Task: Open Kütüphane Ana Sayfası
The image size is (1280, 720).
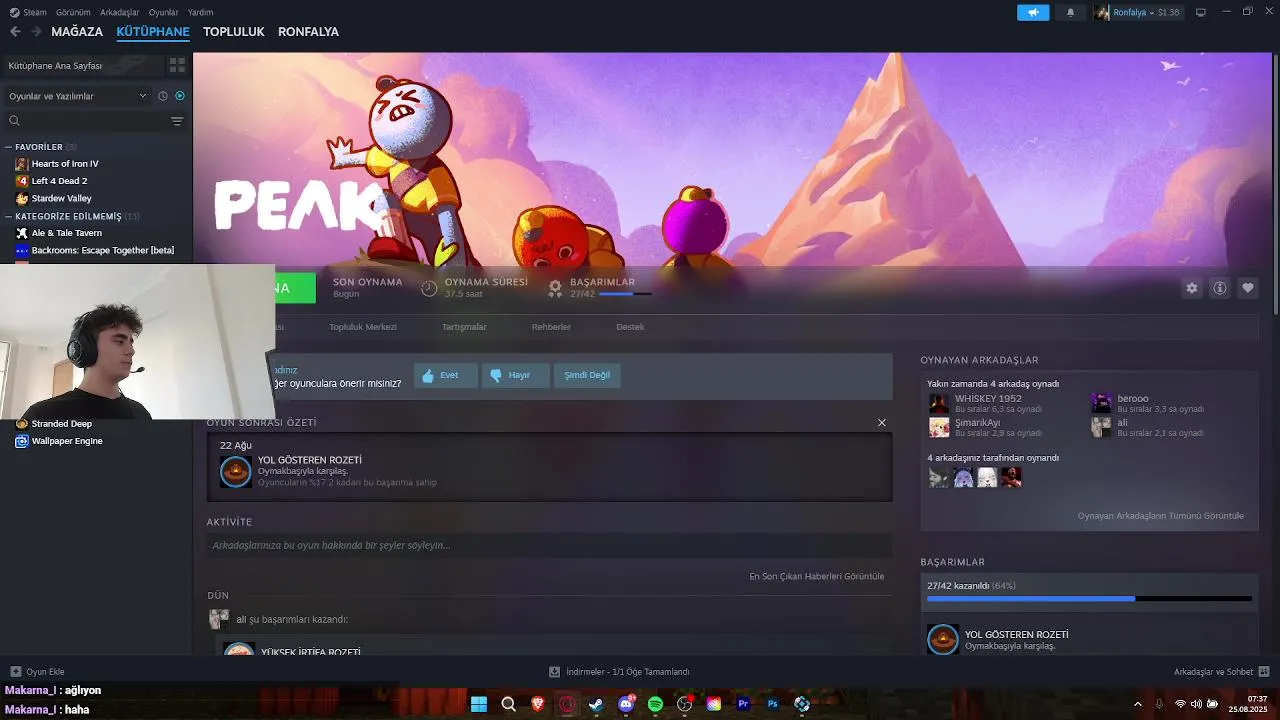Action: pyautogui.click(x=82, y=65)
